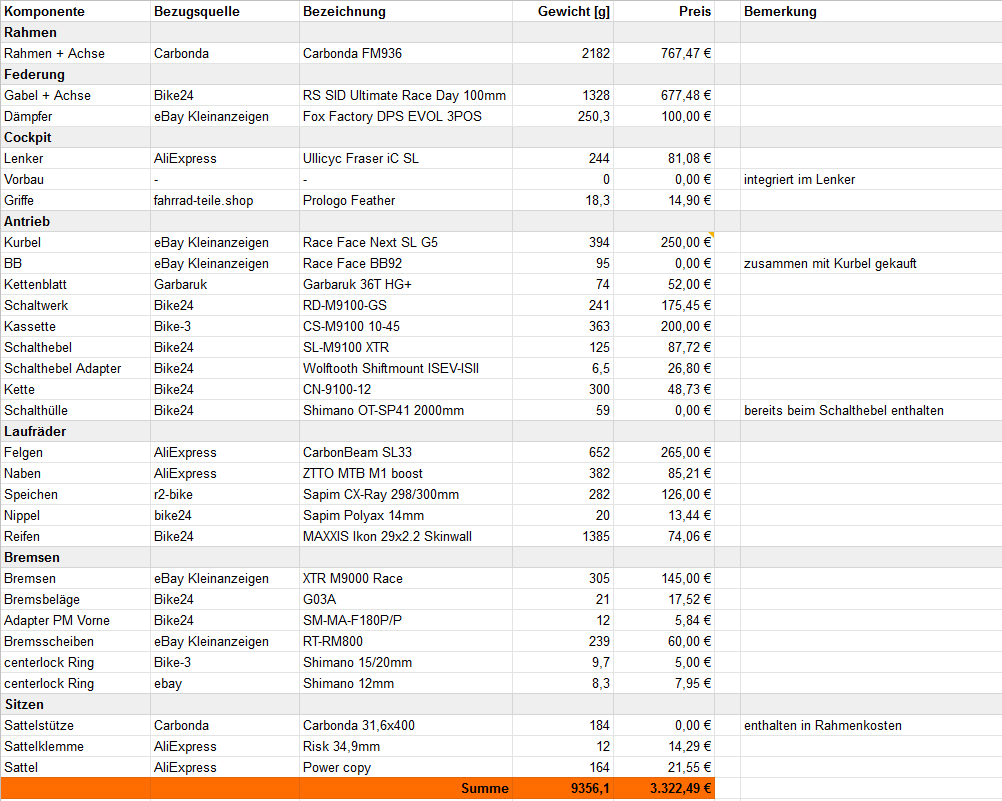Select the Cockpit section heading
Image resolution: width=1002 pixels, height=801 pixels.
click(x=75, y=137)
